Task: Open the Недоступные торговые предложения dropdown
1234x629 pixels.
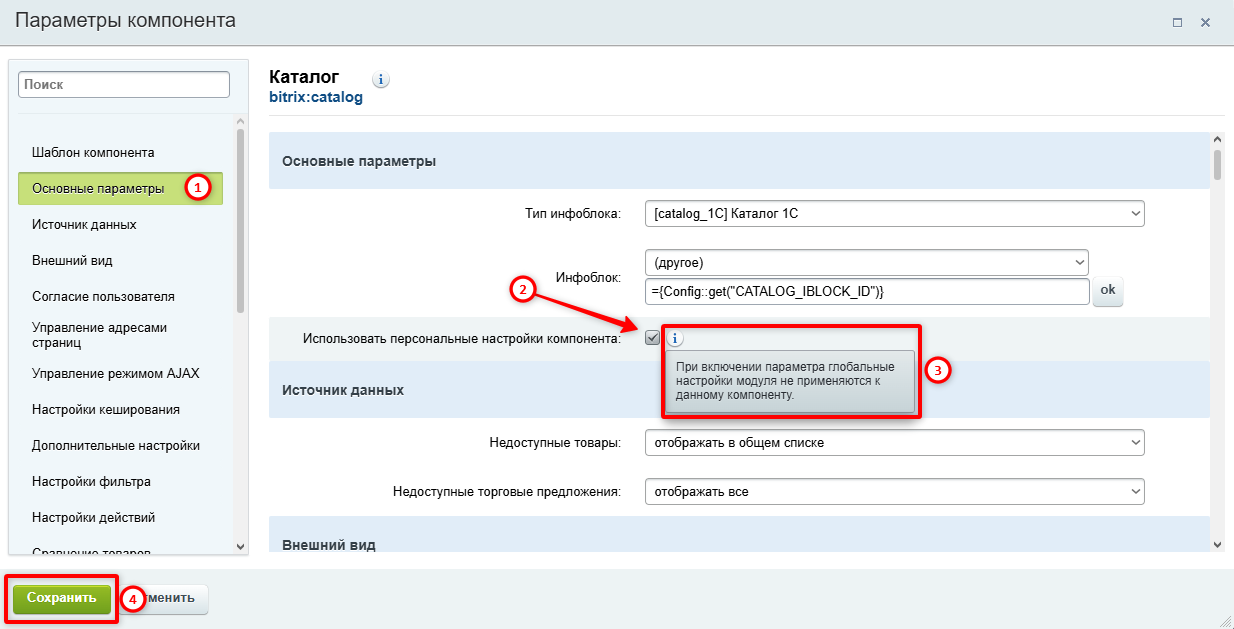Action: [x=895, y=492]
